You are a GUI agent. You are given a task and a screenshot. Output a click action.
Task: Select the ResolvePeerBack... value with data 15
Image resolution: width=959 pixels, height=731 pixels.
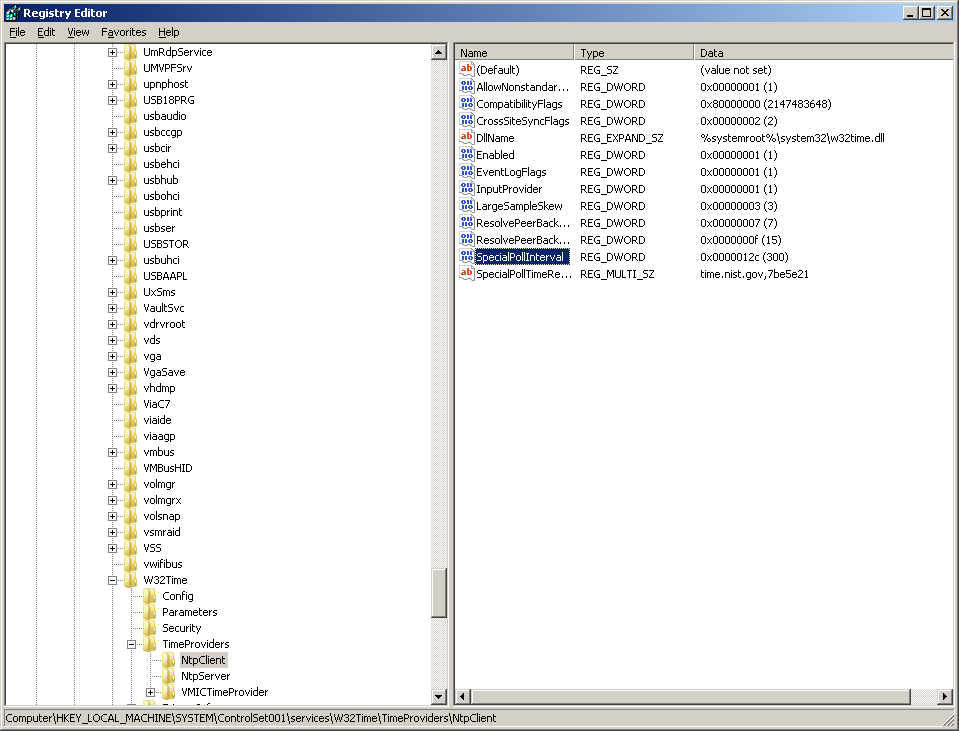point(523,240)
